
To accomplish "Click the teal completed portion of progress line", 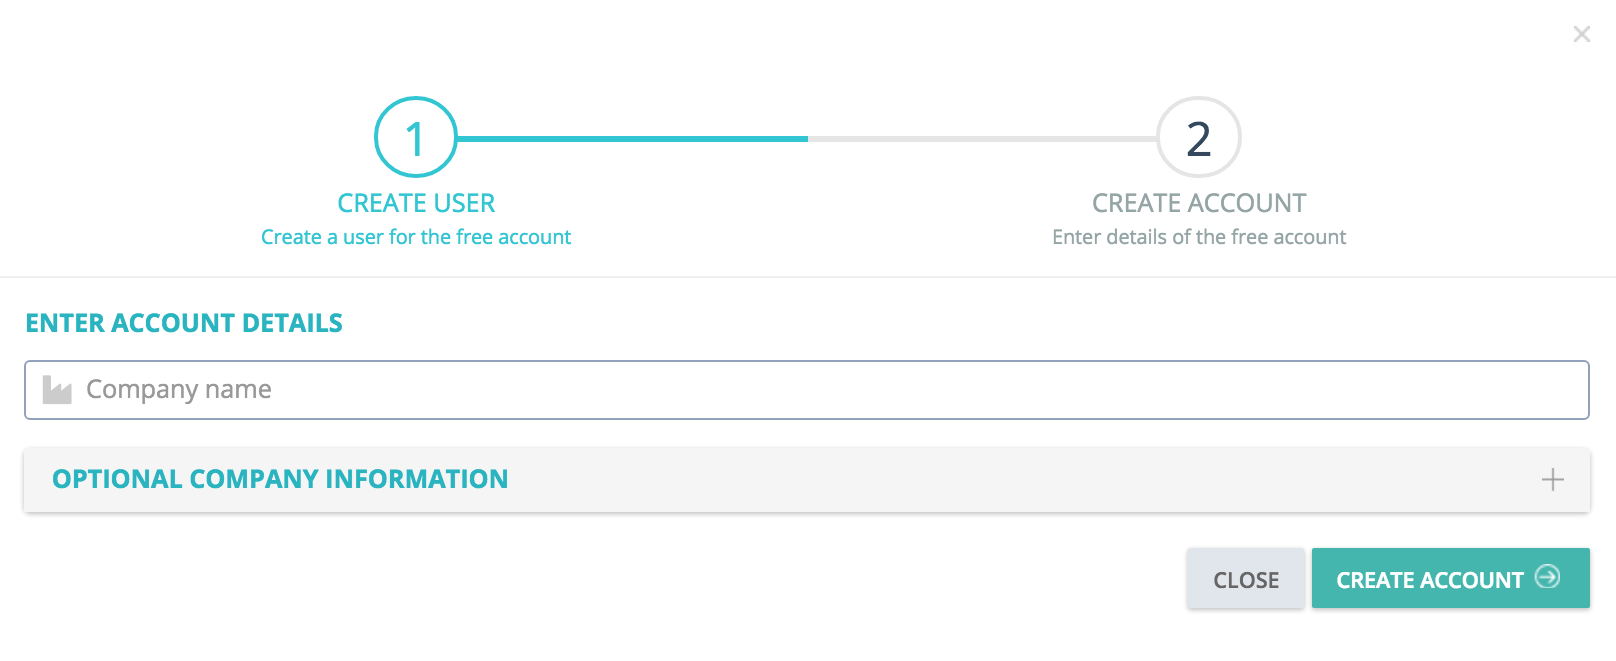I will click(632, 139).
